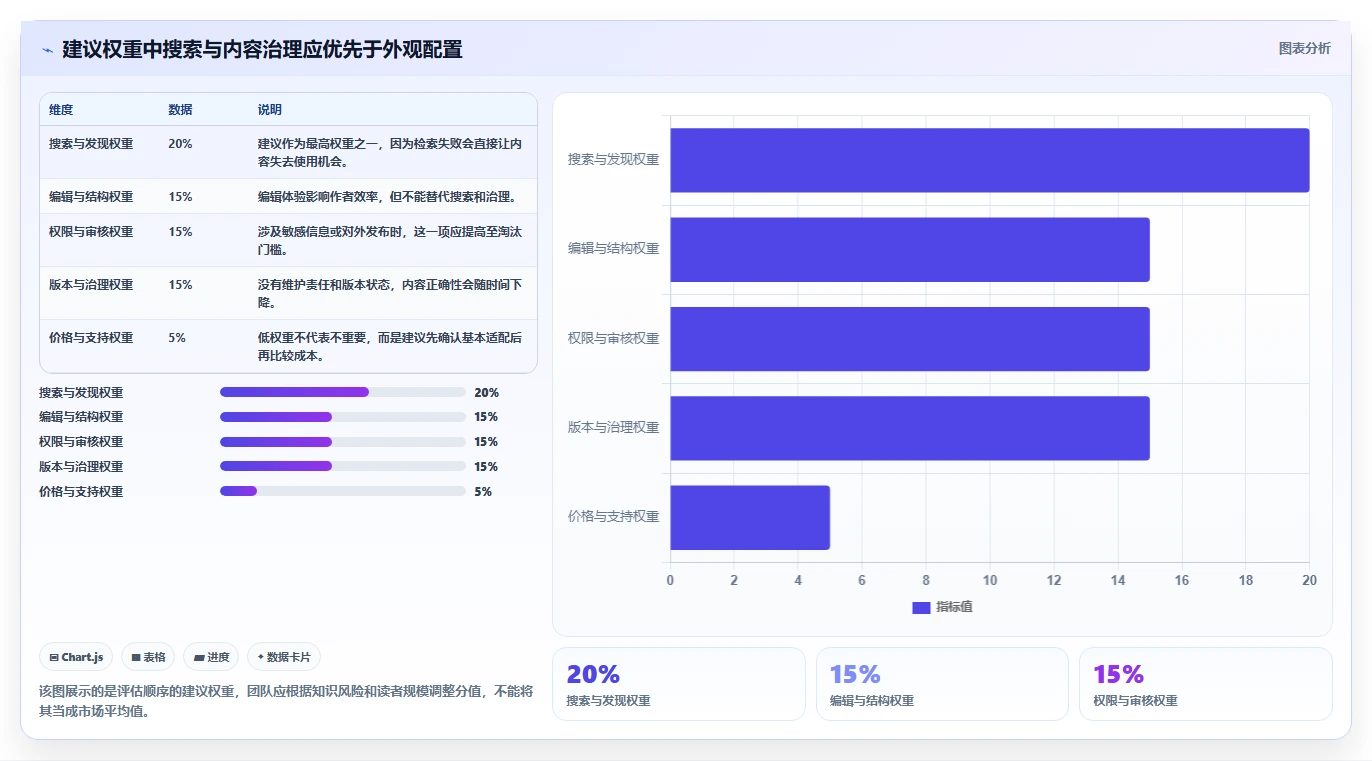Click 价格与支持权重 in the table

tap(91, 338)
